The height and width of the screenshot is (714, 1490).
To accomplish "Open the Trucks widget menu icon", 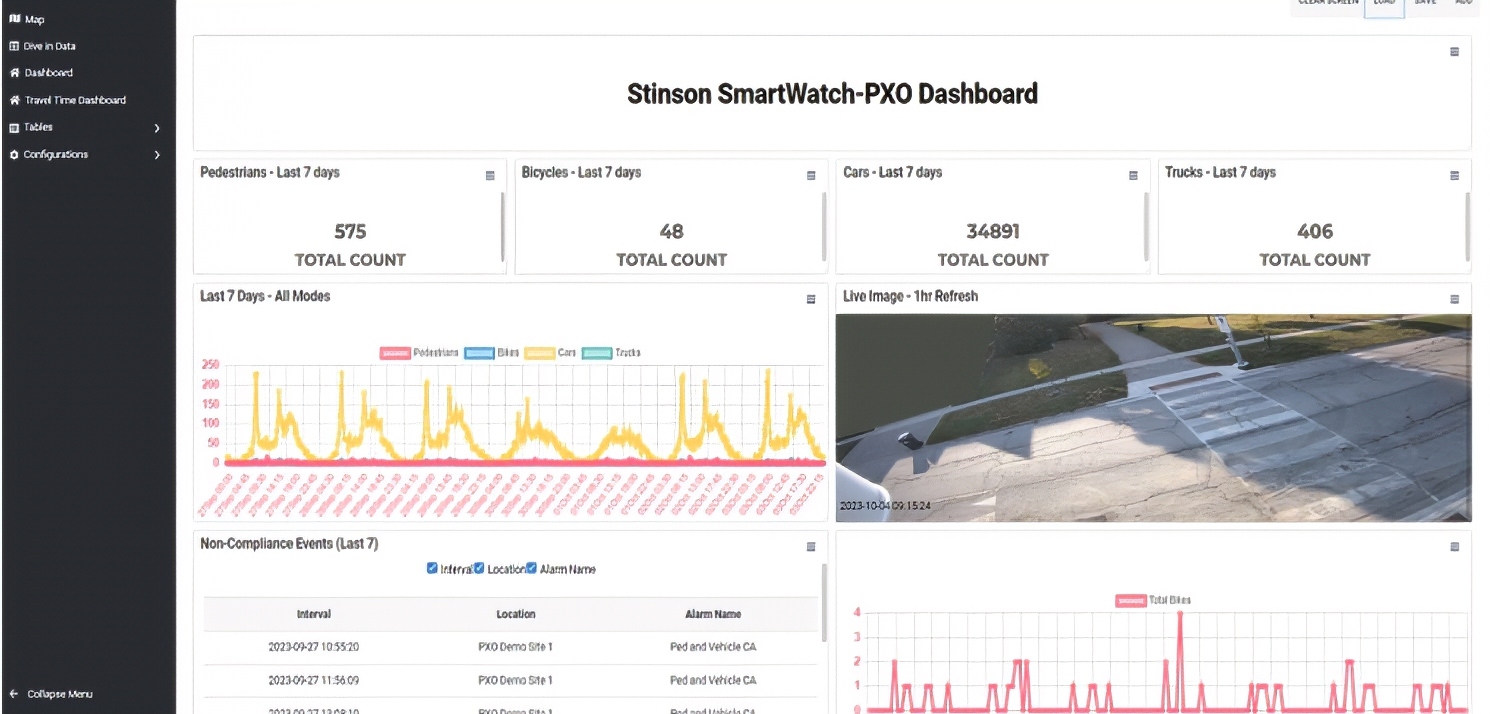I will 1454,176.
